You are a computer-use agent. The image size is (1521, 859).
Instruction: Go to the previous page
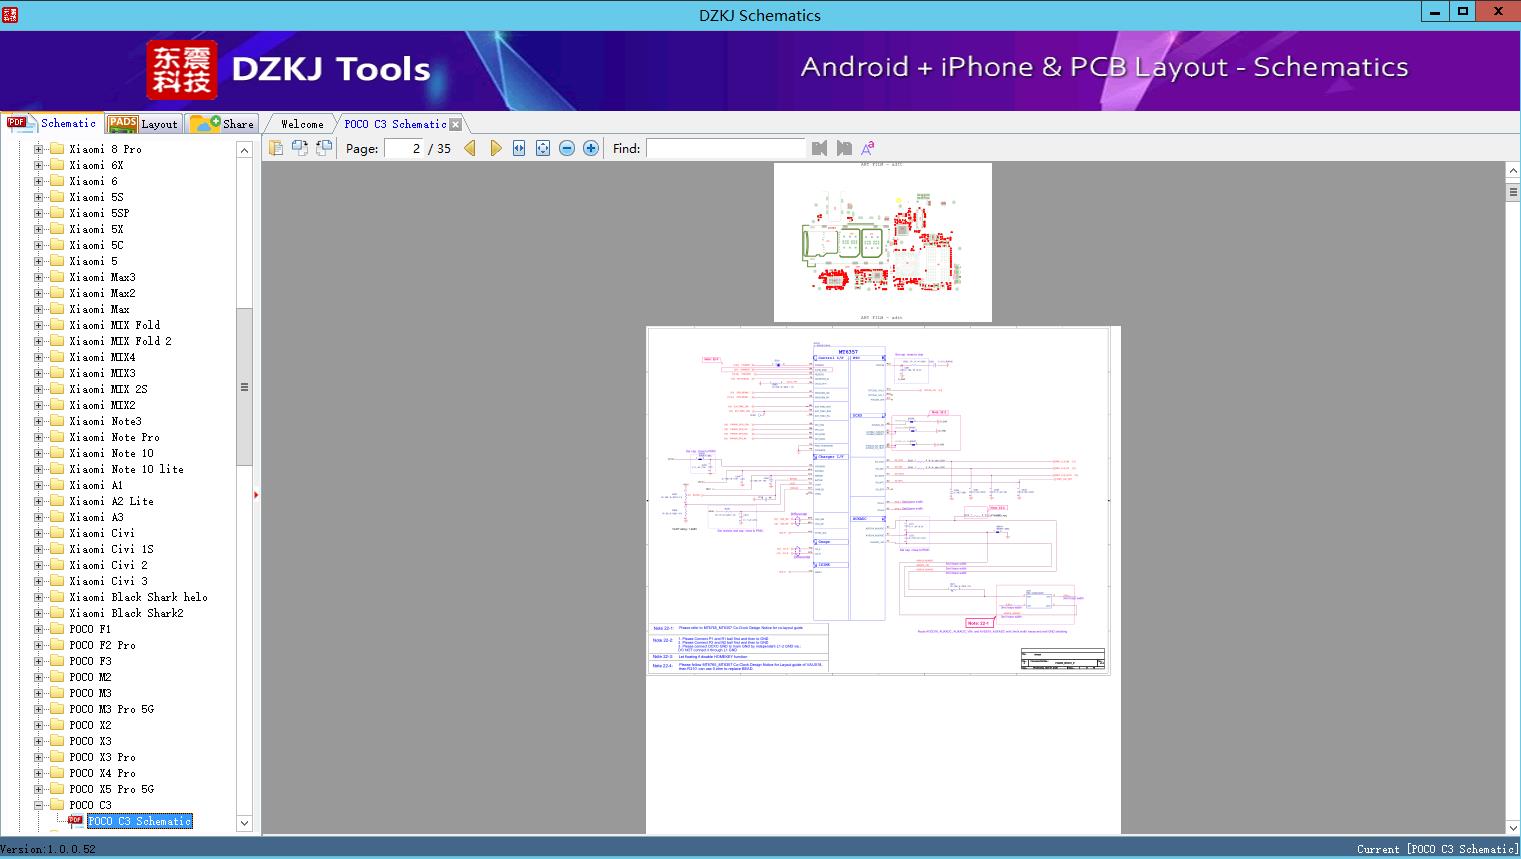(470, 148)
